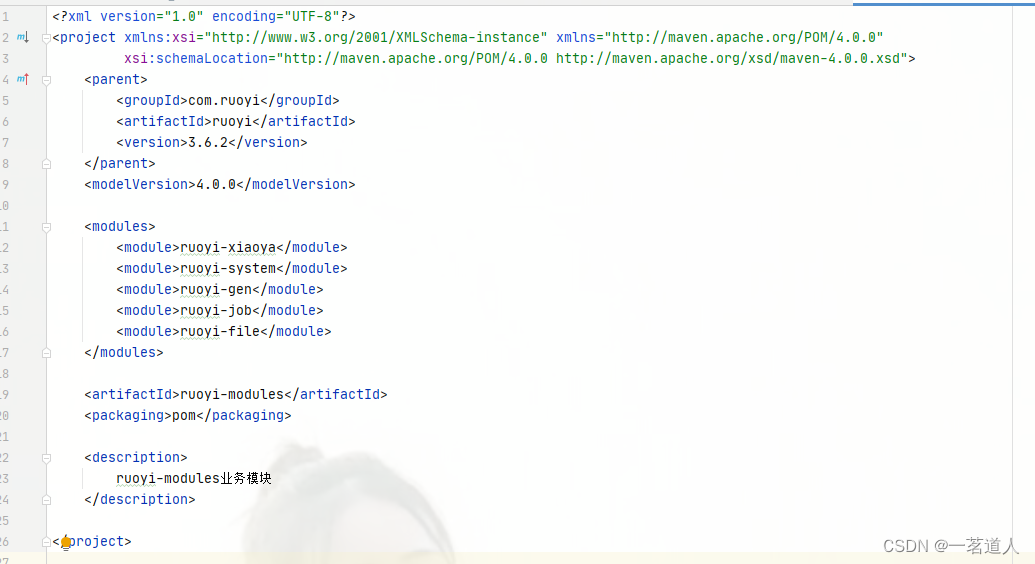Collapse the opening parent tag fold marker
The width and height of the screenshot is (1035, 564).
tap(46, 81)
